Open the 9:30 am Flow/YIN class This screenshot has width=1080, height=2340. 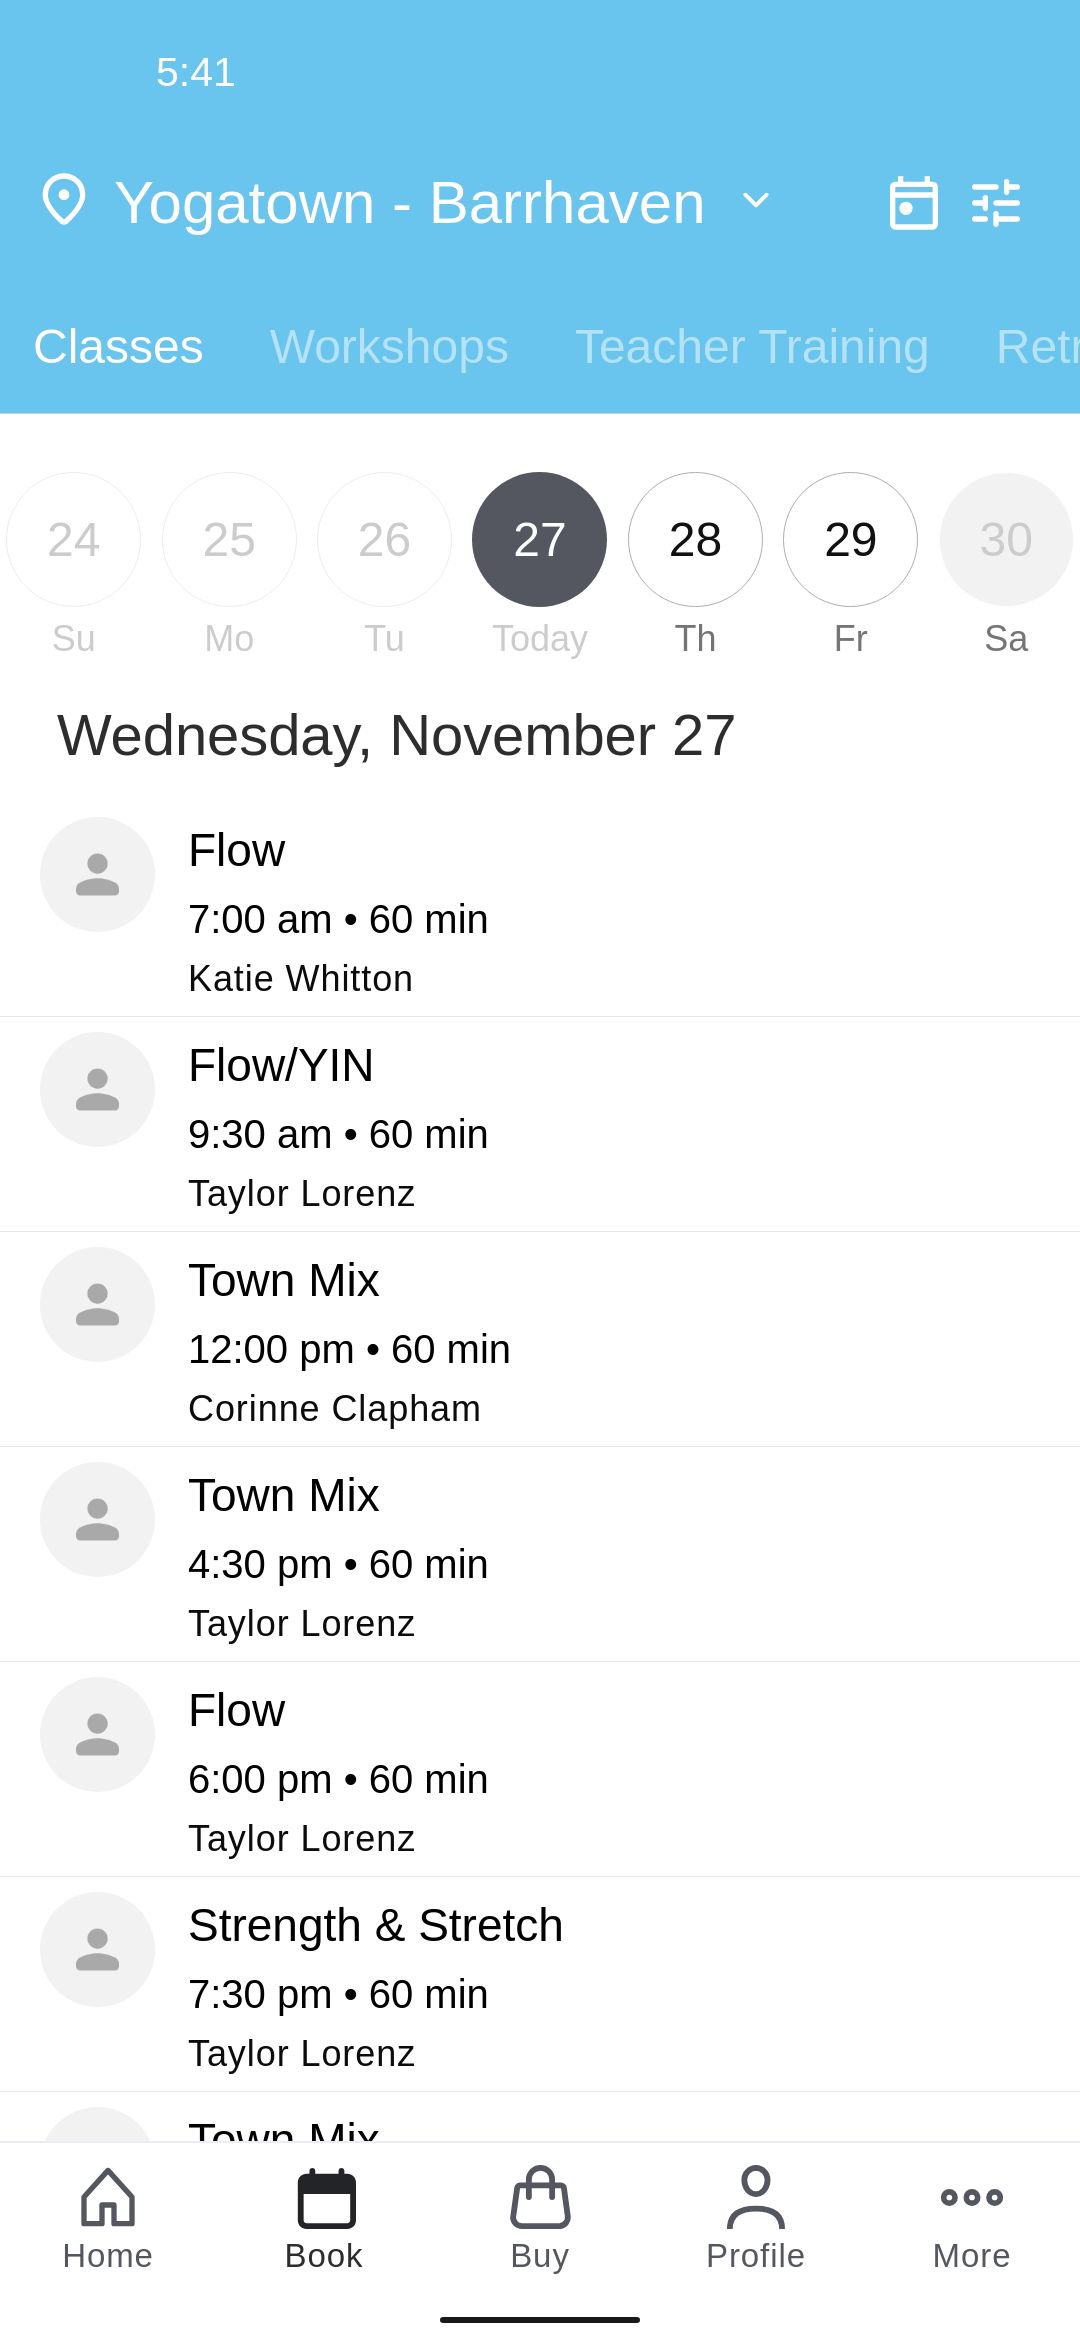pyautogui.click(x=540, y=1125)
